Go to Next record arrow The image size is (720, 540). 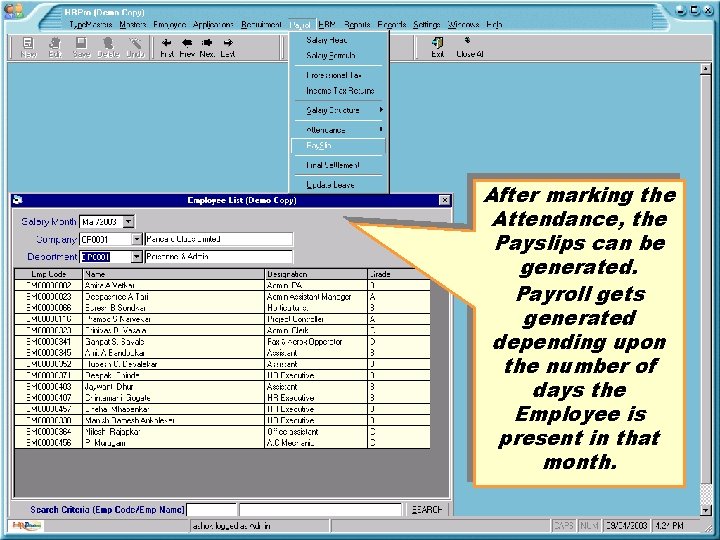(x=207, y=43)
